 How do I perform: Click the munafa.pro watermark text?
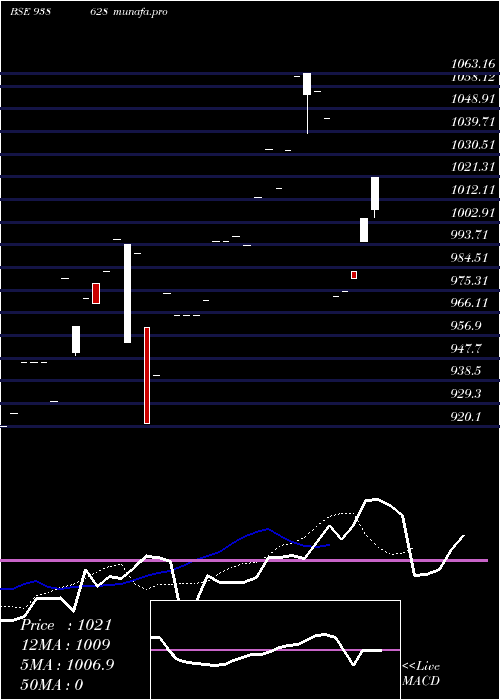point(141,12)
